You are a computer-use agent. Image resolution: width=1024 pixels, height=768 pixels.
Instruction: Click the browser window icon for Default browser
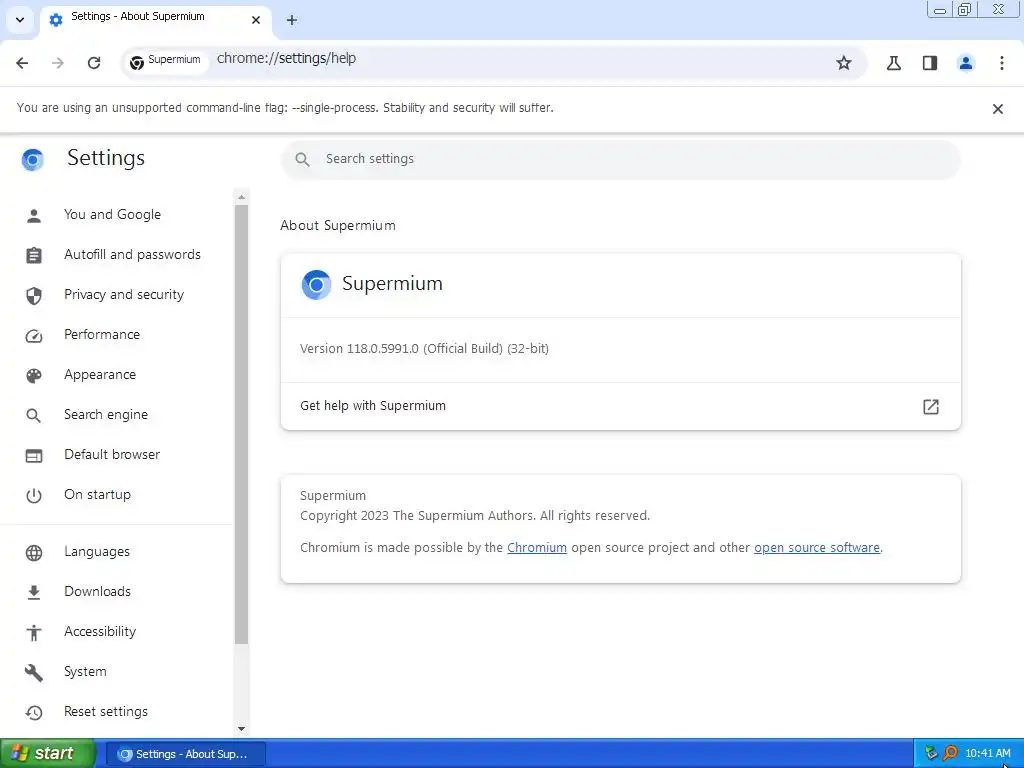pyautogui.click(x=34, y=456)
